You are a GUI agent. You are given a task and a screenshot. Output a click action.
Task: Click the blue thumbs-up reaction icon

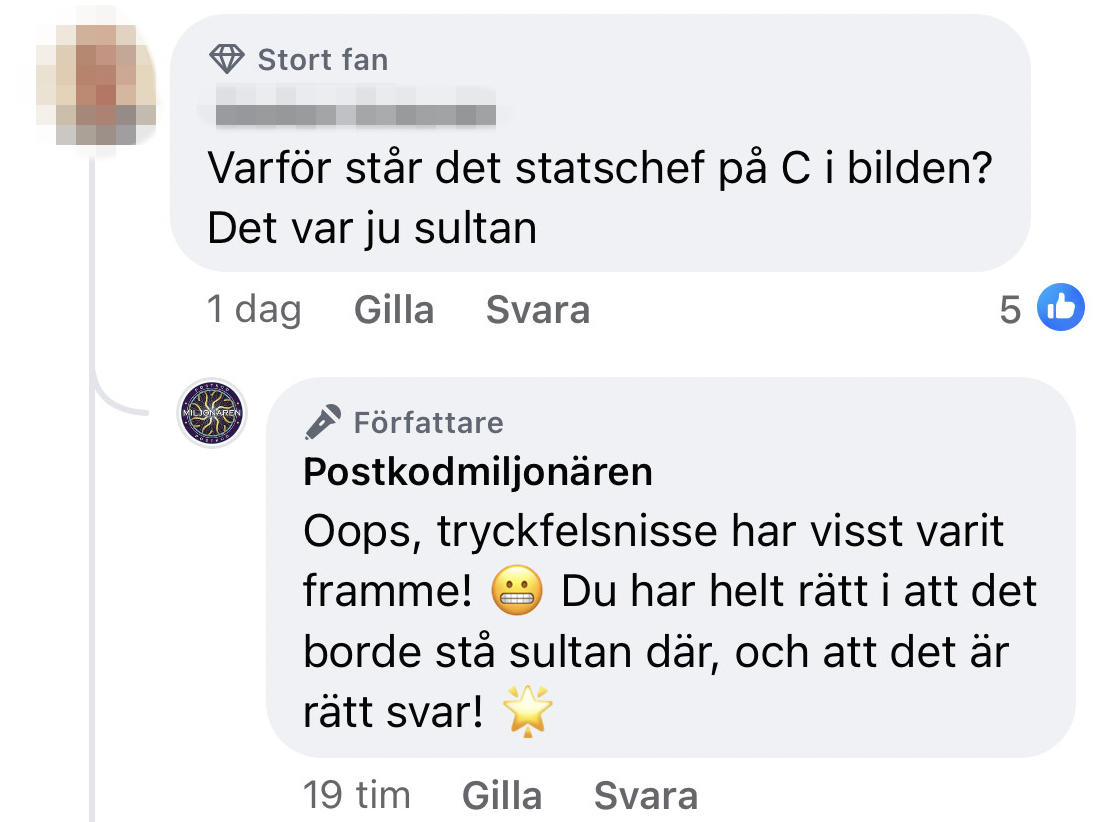click(x=1060, y=308)
